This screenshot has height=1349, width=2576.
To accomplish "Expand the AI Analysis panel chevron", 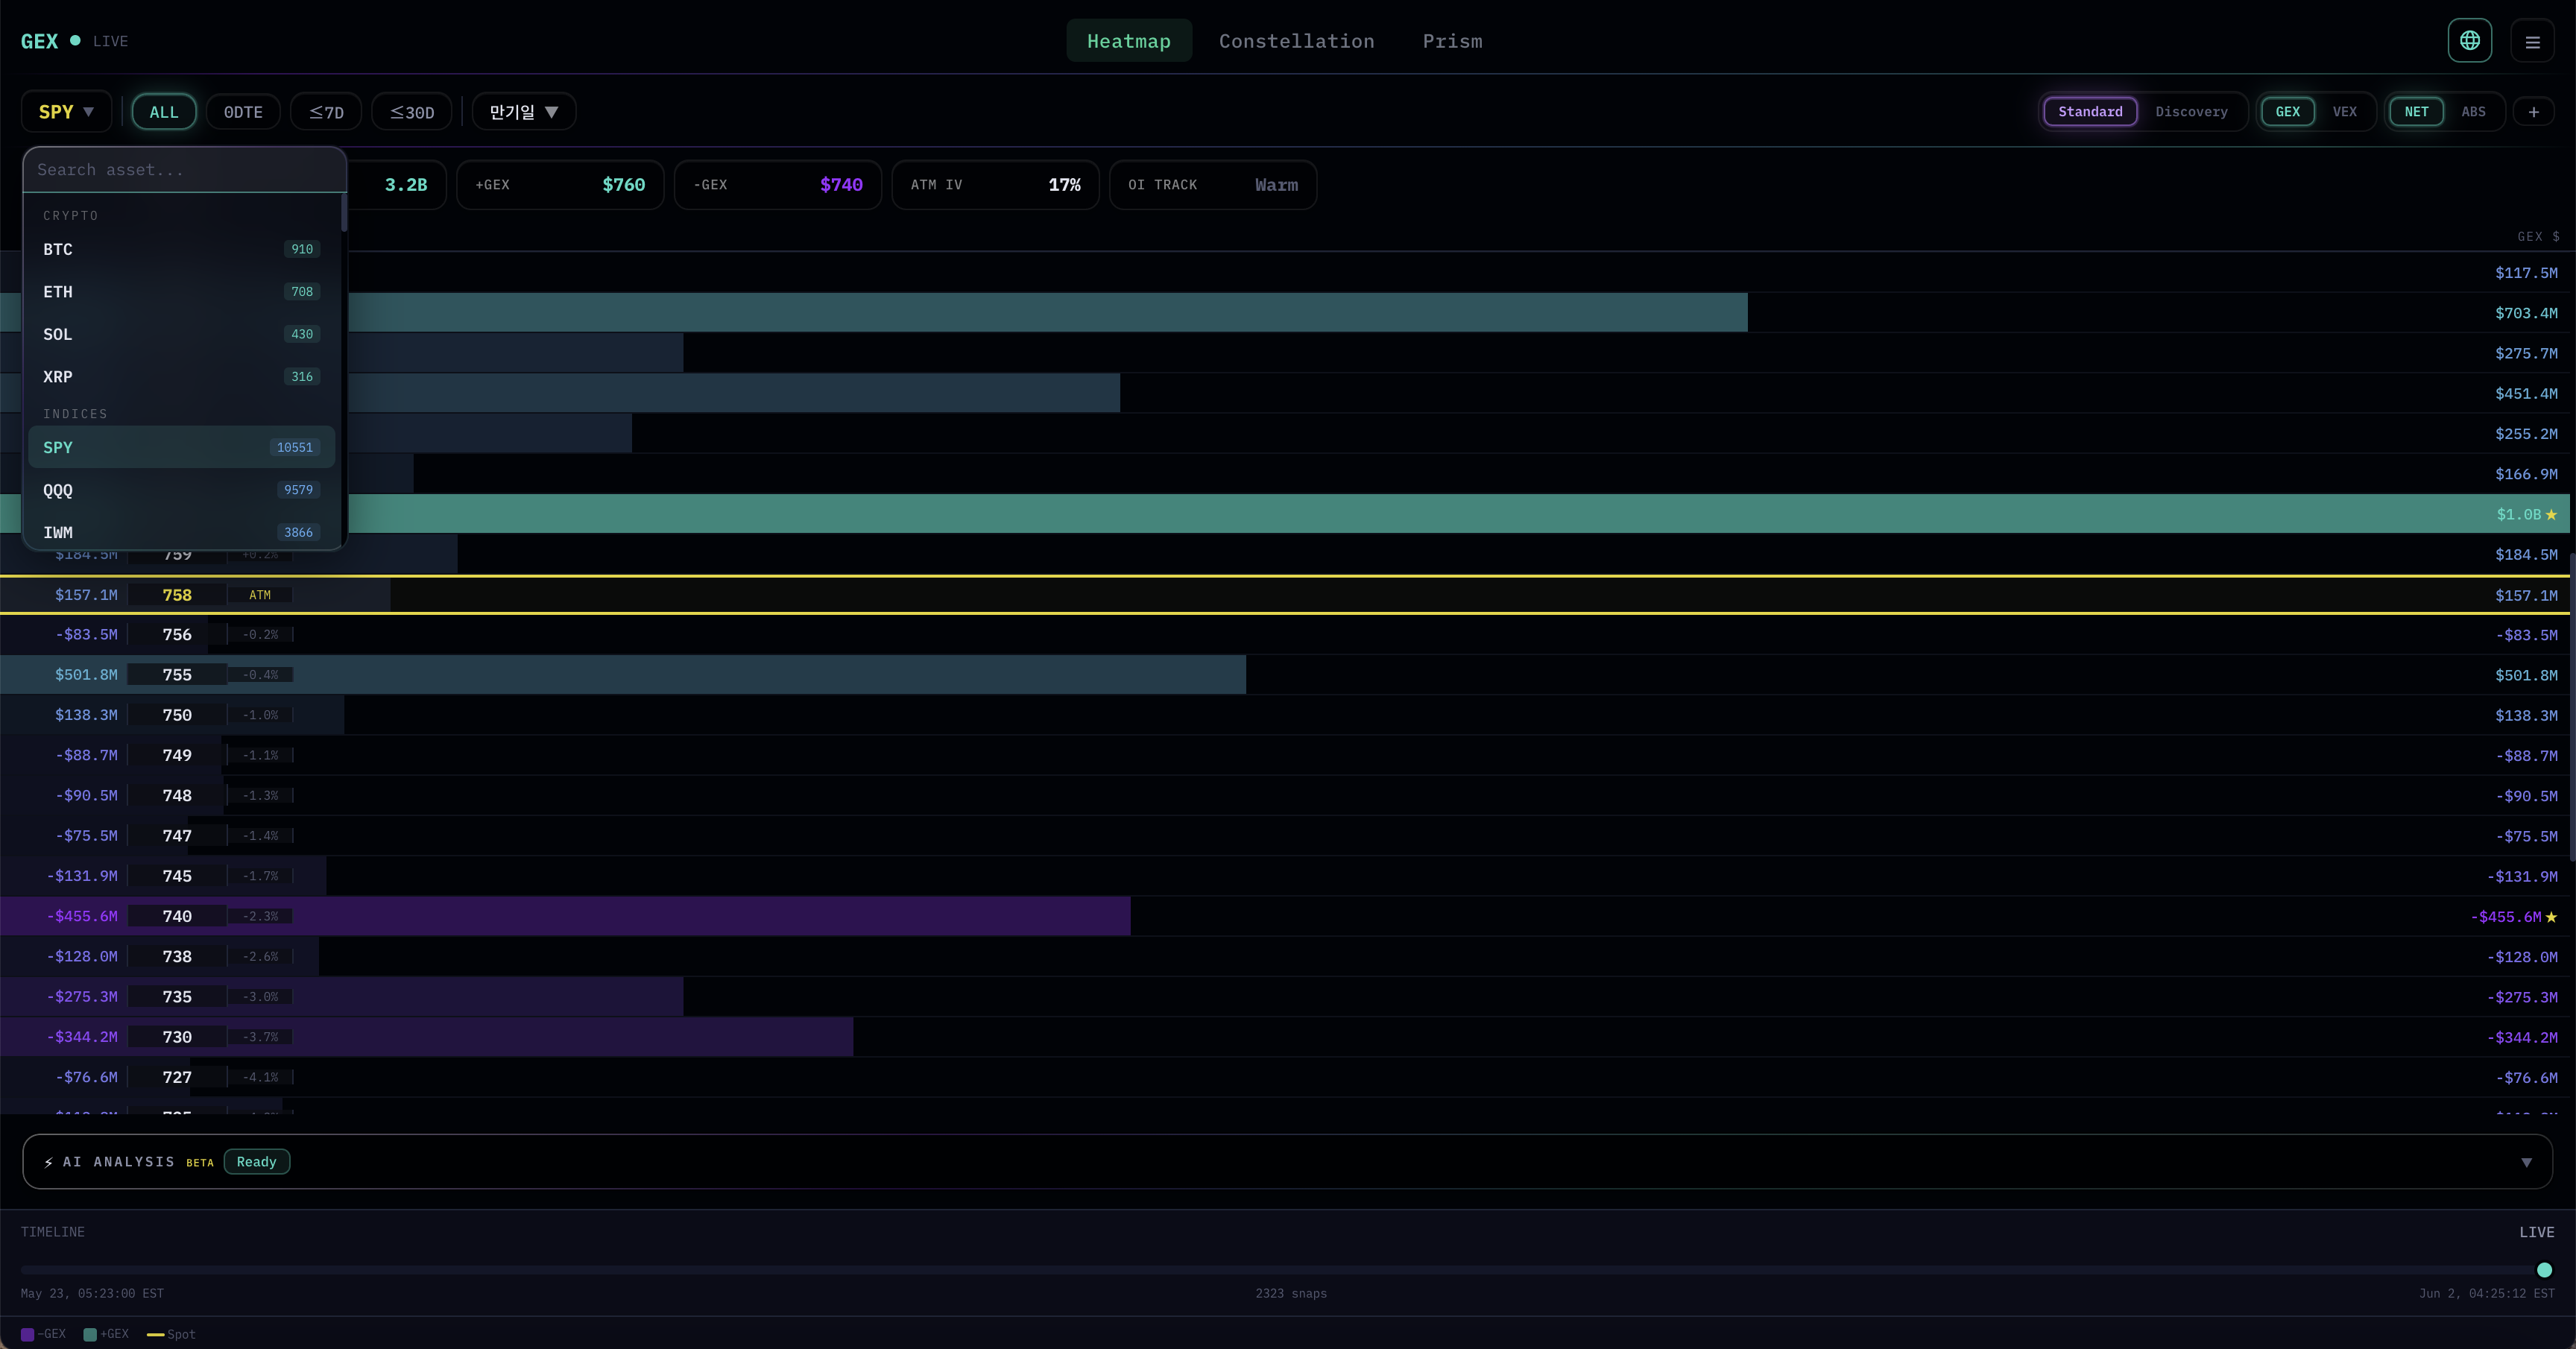I will point(2526,1162).
